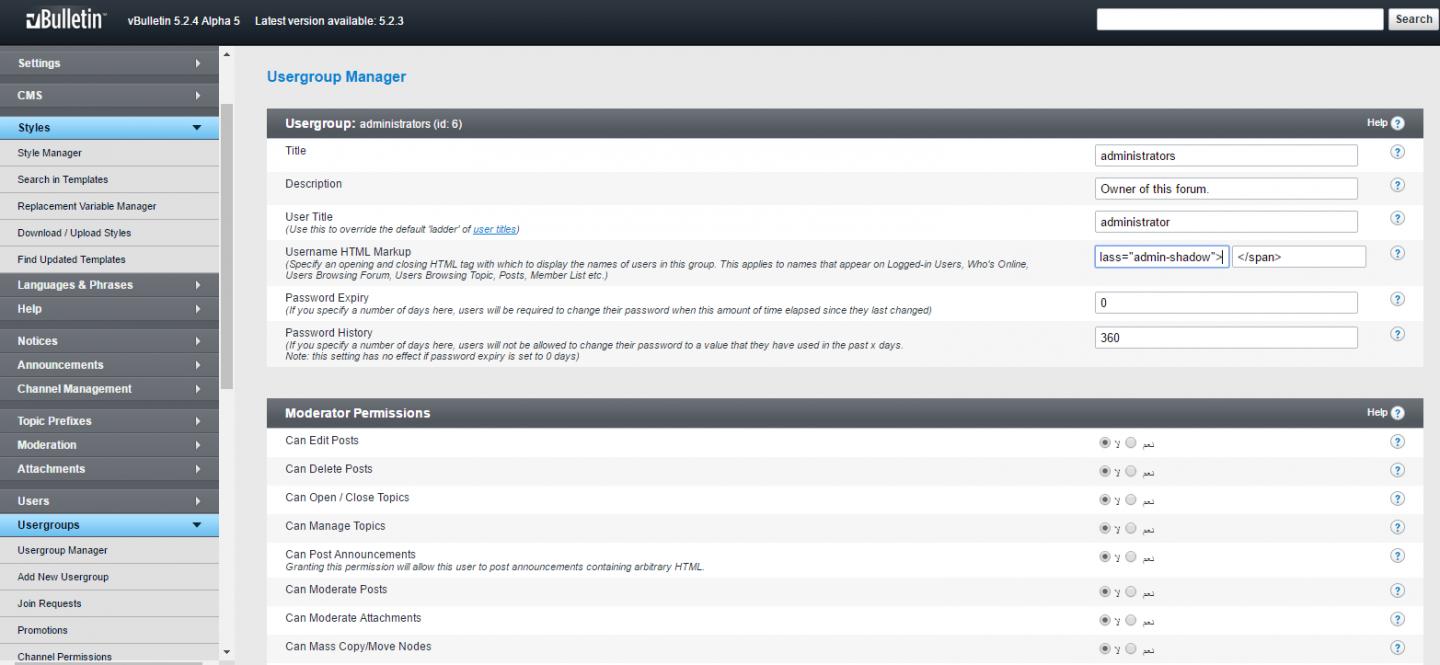Open help icon for Can Edit Posts
The width and height of the screenshot is (1440, 665).
(x=1398, y=441)
